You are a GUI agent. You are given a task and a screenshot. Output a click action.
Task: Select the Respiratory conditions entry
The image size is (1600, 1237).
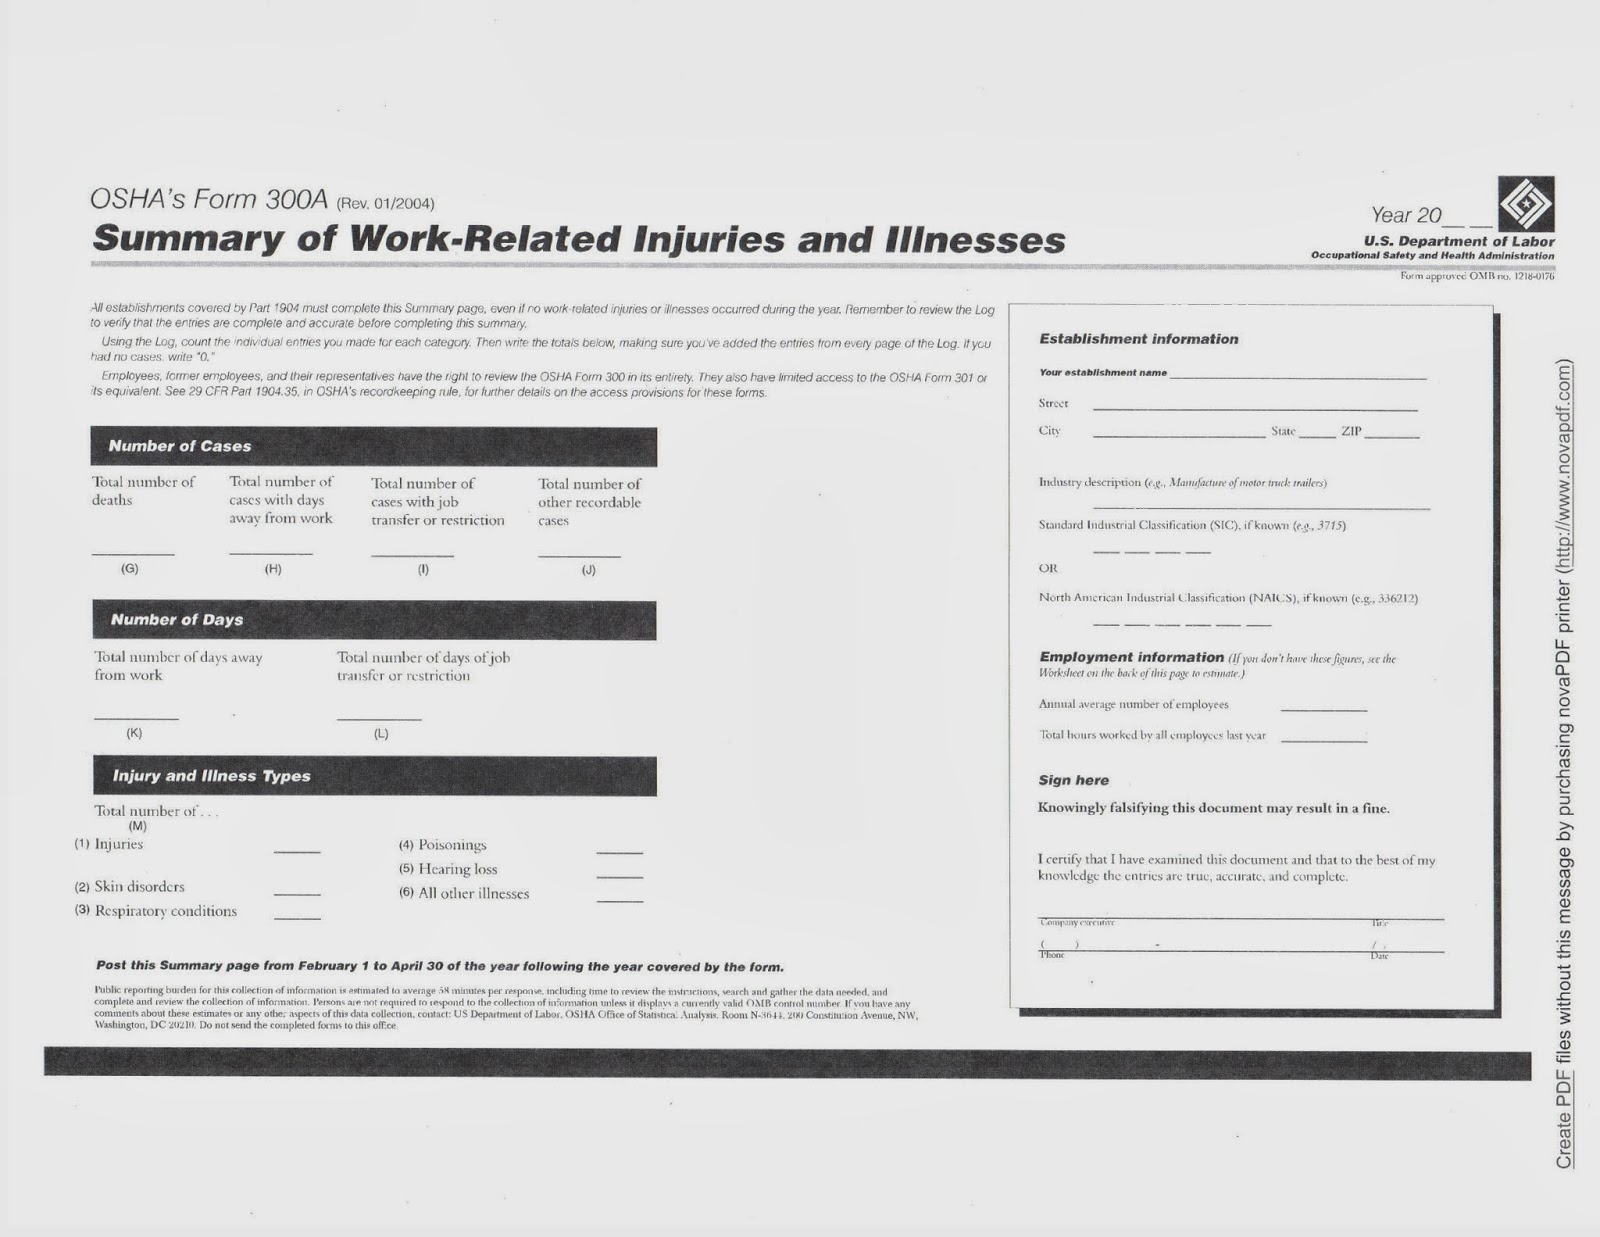click(x=165, y=911)
